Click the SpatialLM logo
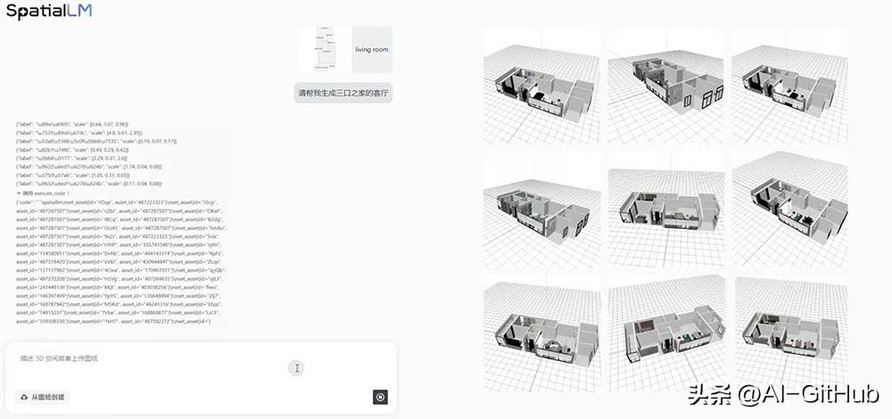Screen dimensions: 892x419 coord(49,11)
